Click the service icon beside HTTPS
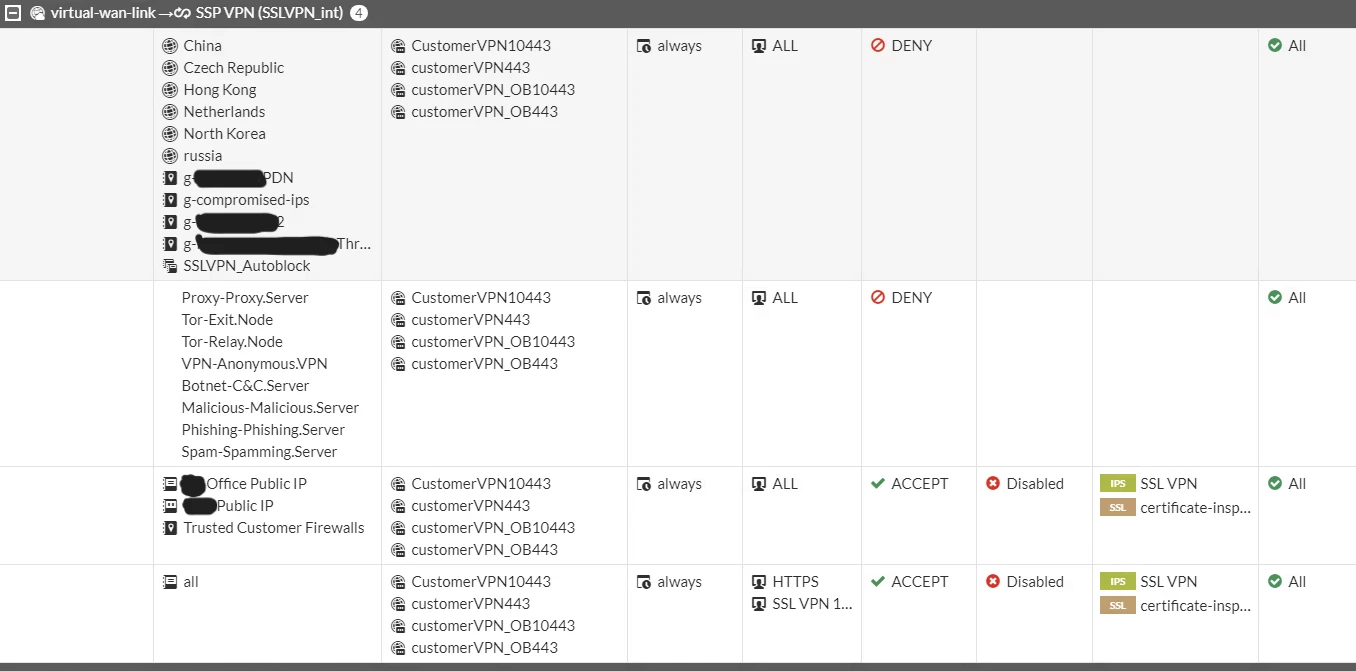This screenshot has width=1356, height=671. click(759, 582)
